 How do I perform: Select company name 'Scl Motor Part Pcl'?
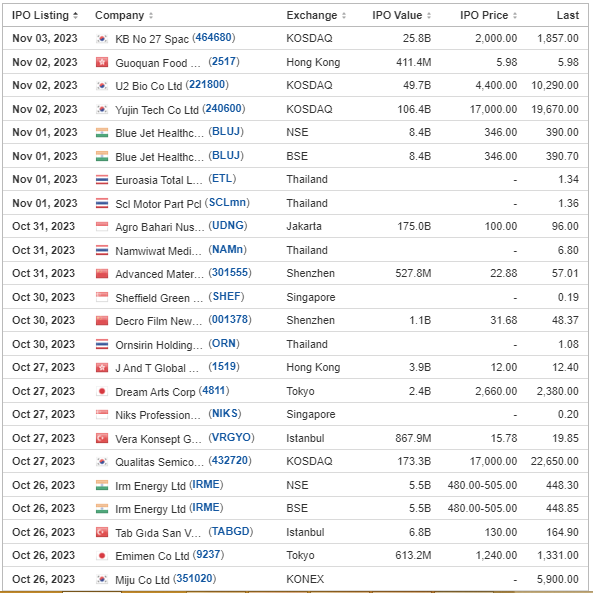[x=158, y=204]
